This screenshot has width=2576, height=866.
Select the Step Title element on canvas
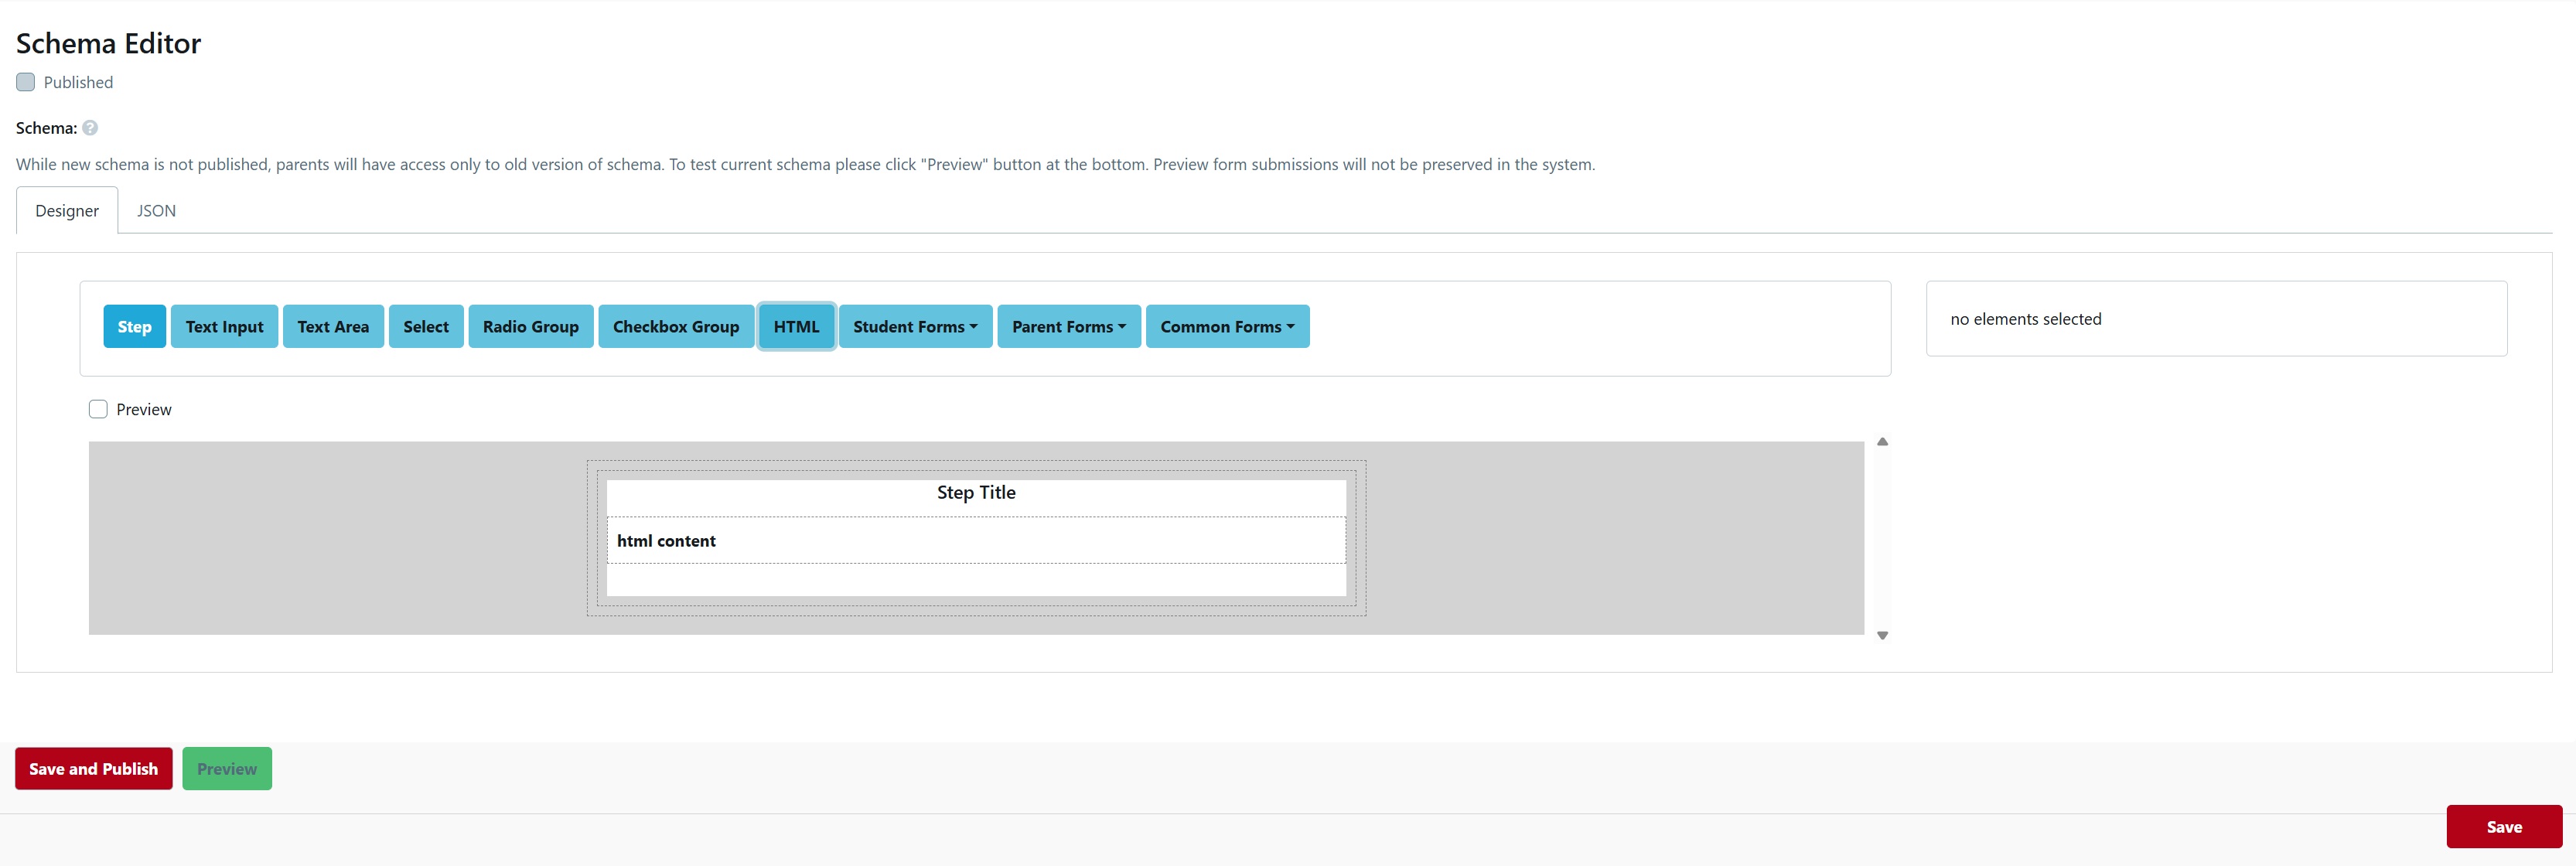[975, 492]
